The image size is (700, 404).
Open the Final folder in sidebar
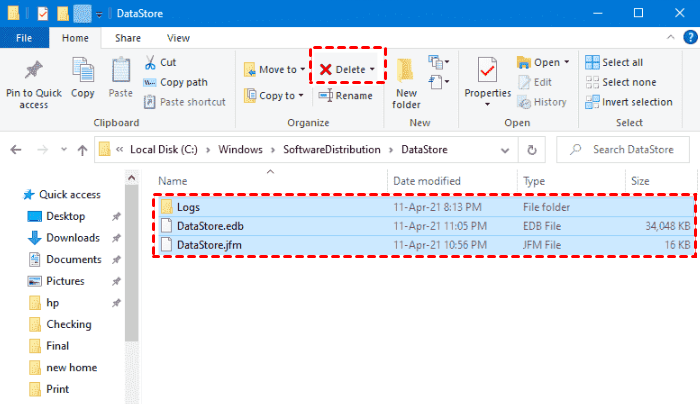pos(49,346)
